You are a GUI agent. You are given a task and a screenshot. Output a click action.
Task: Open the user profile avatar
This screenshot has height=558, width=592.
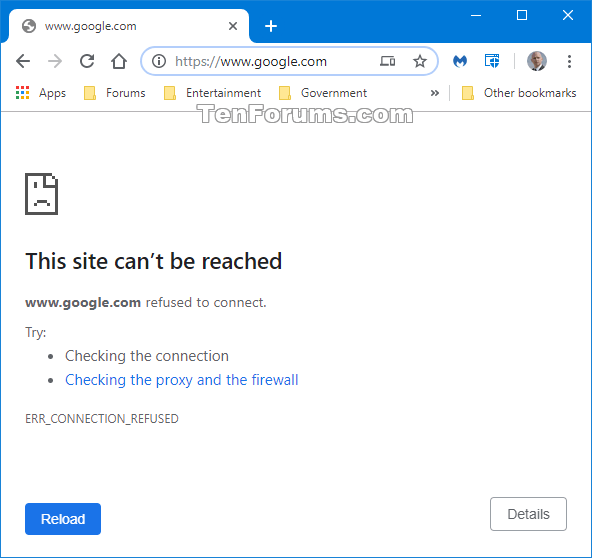536,61
